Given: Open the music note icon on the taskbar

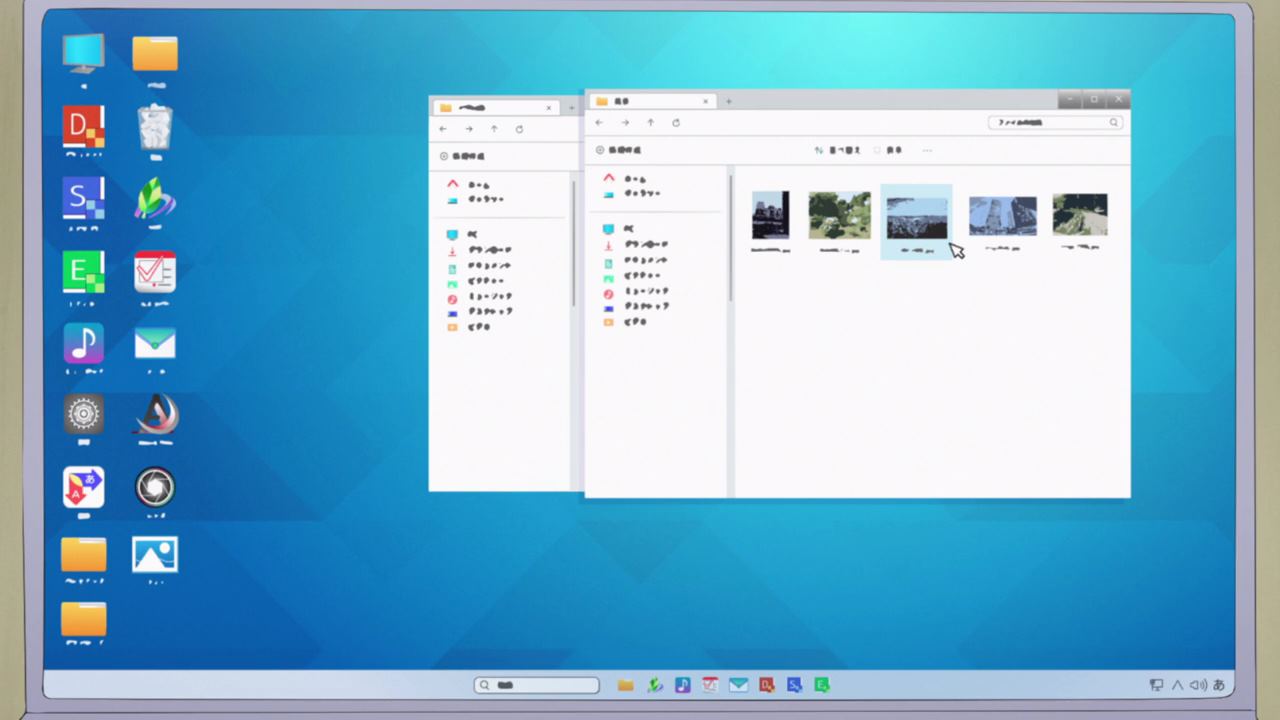Looking at the screenshot, I should pyautogui.click(x=682, y=685).
